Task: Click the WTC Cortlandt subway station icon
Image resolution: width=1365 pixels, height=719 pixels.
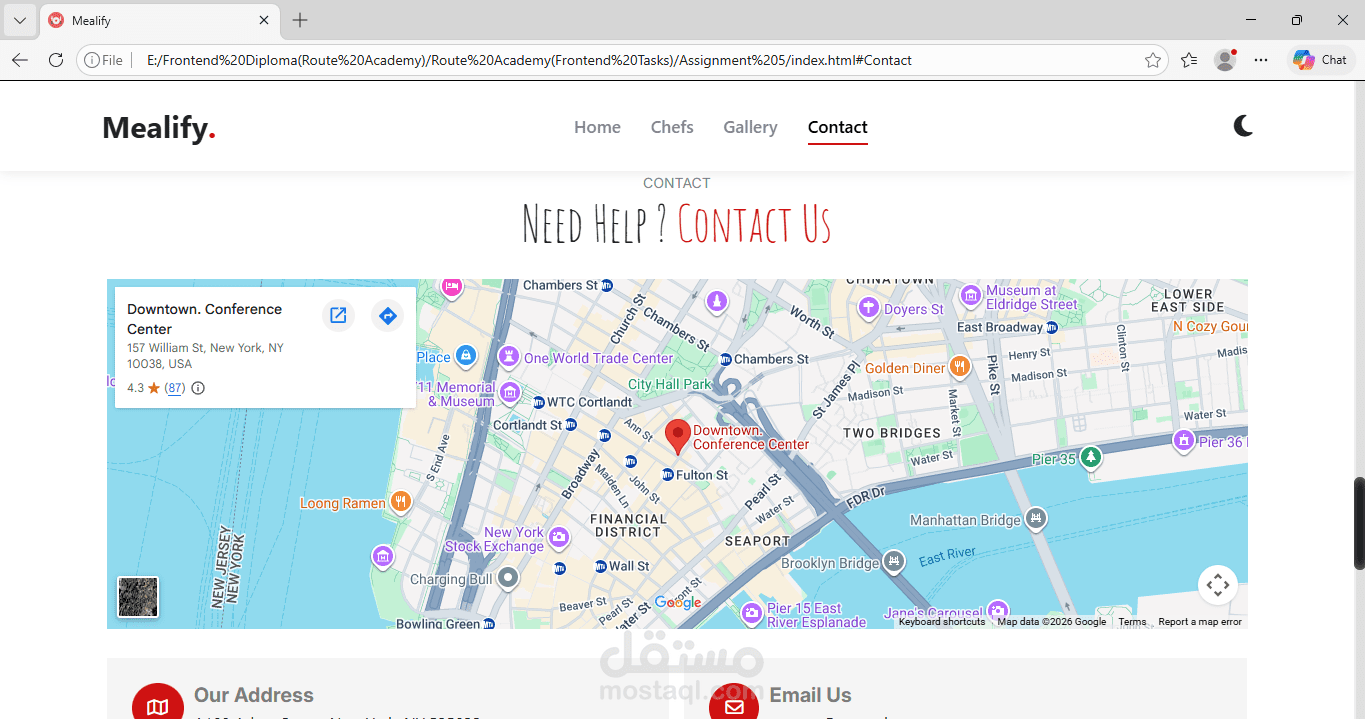Action: pyautogui.click(x=539, y=402)
